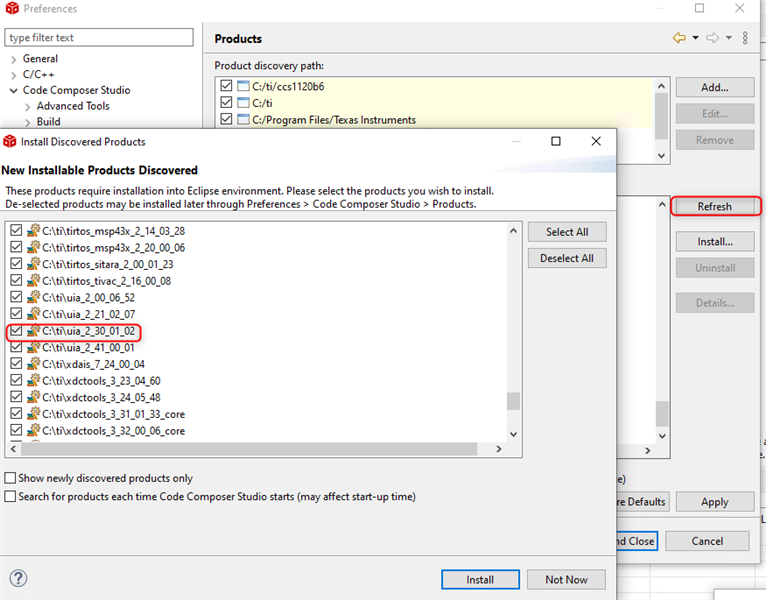Click the Preferences window cube icon
Image resolution: width=766 pixels, height=600 pixels.
point(12,8)
